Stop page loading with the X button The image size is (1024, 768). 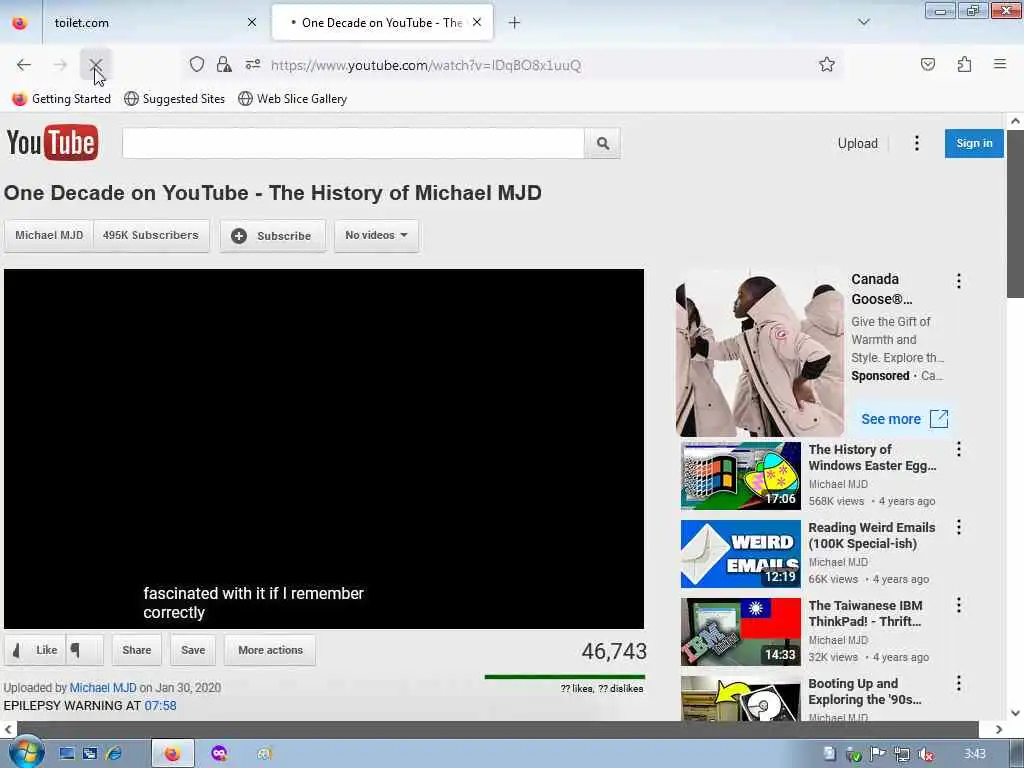96,65
